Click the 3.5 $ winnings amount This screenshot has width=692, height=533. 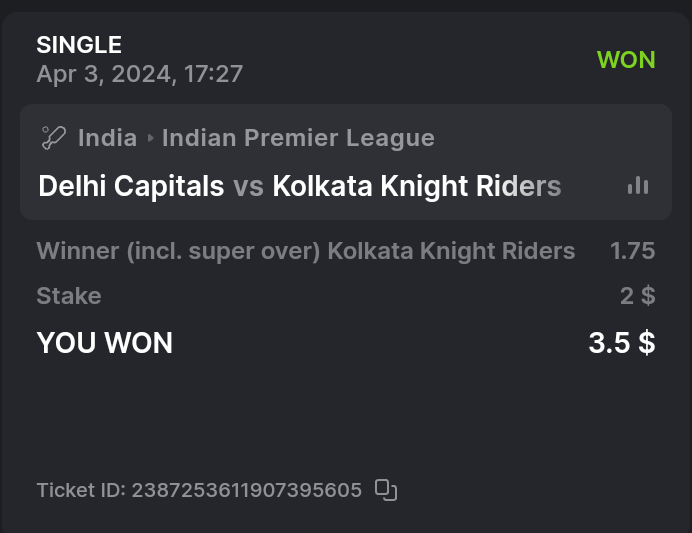(621, 343)
